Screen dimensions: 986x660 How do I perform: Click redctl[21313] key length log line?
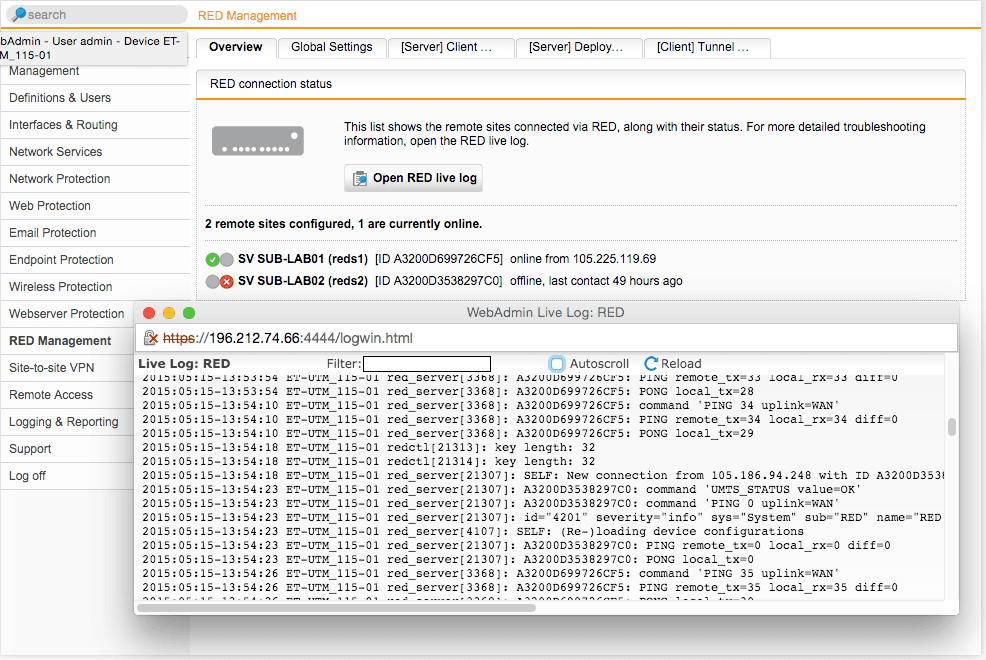click(368, 448)
